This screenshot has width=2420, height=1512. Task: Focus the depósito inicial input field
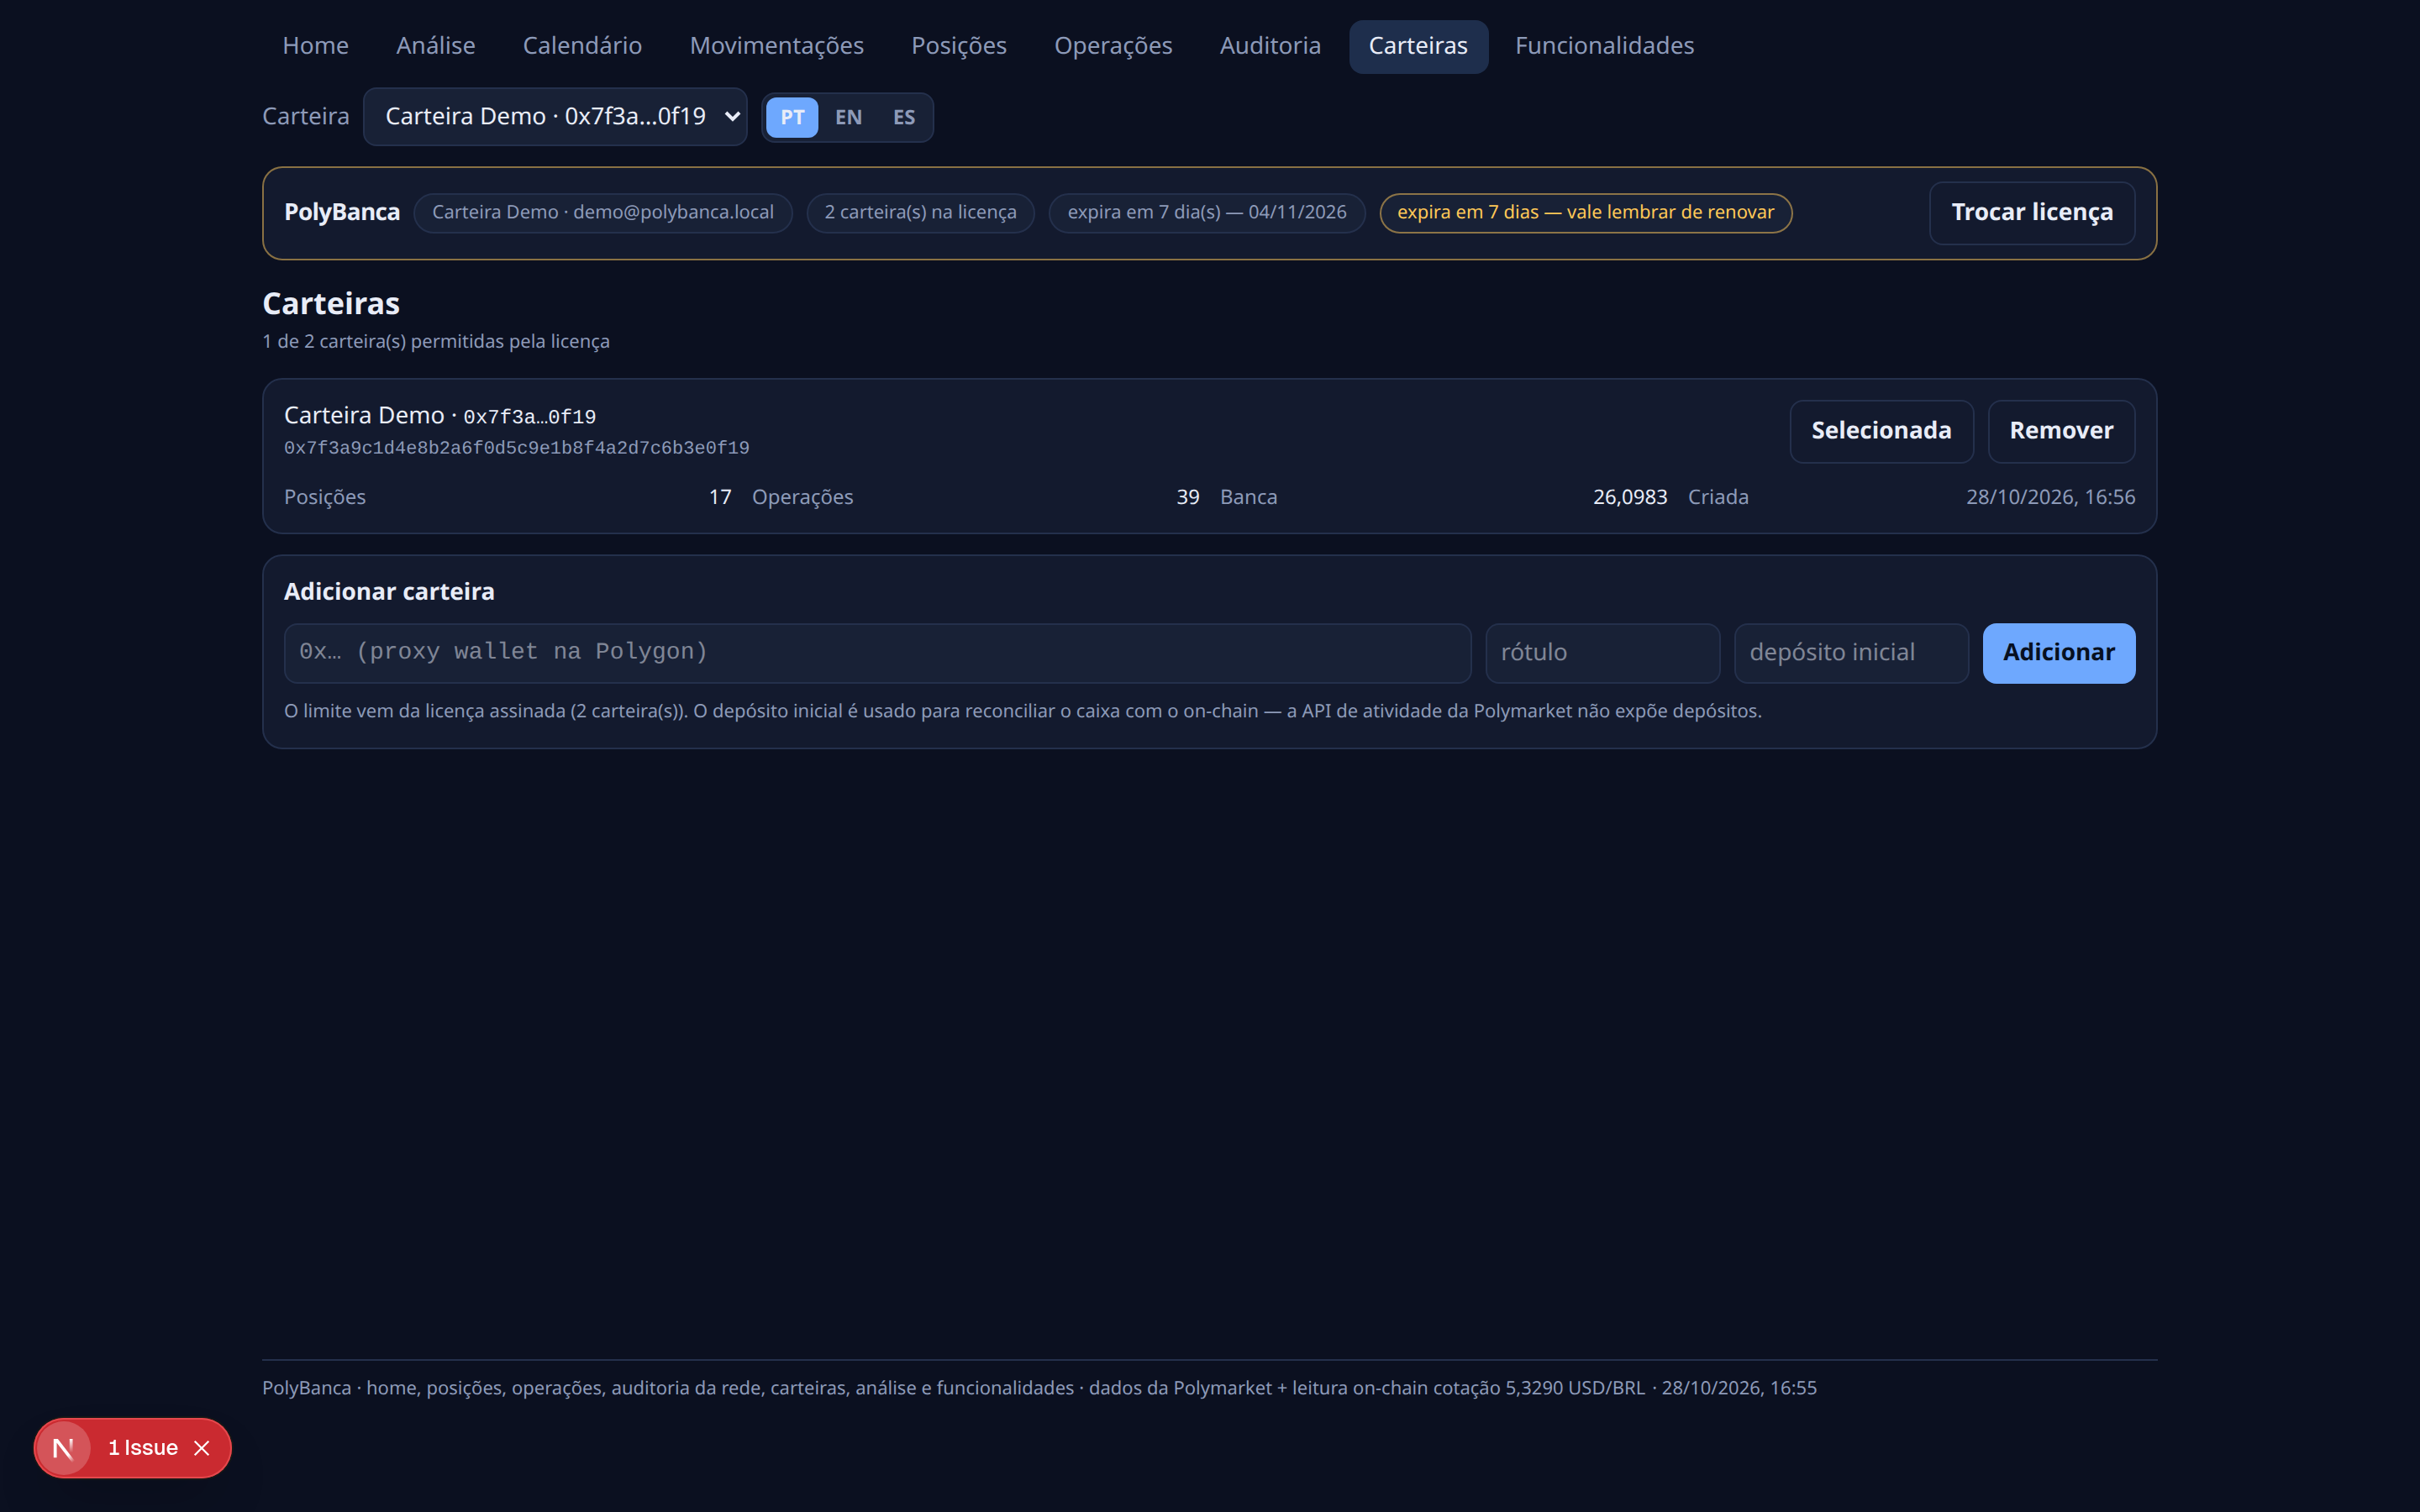(1851, 653)
